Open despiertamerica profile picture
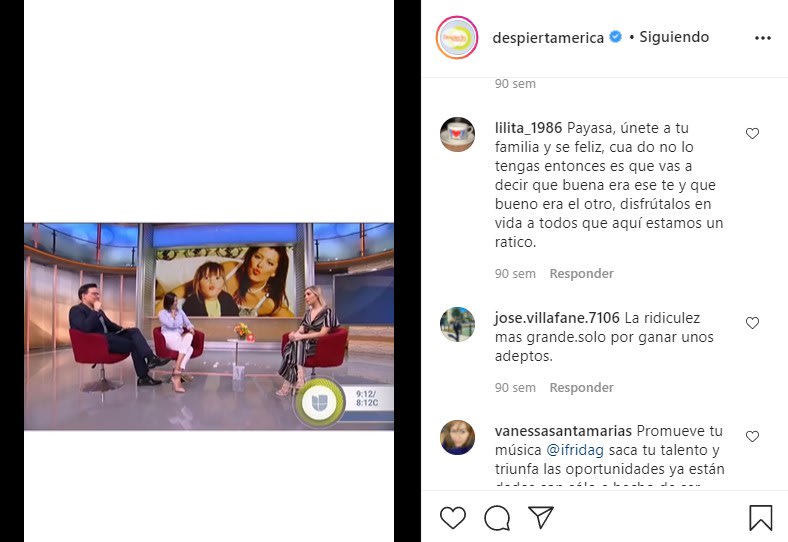 (457, 38)
